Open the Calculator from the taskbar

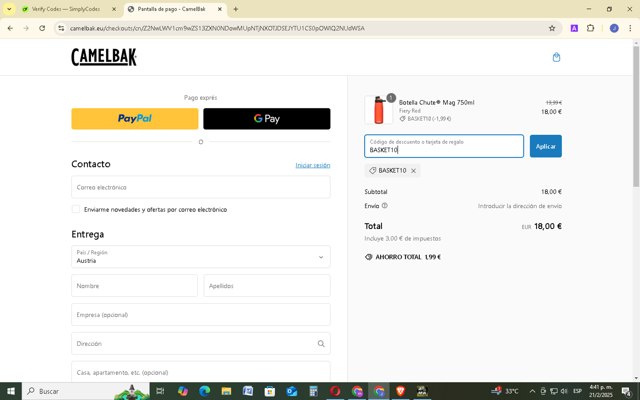(313, 391)
